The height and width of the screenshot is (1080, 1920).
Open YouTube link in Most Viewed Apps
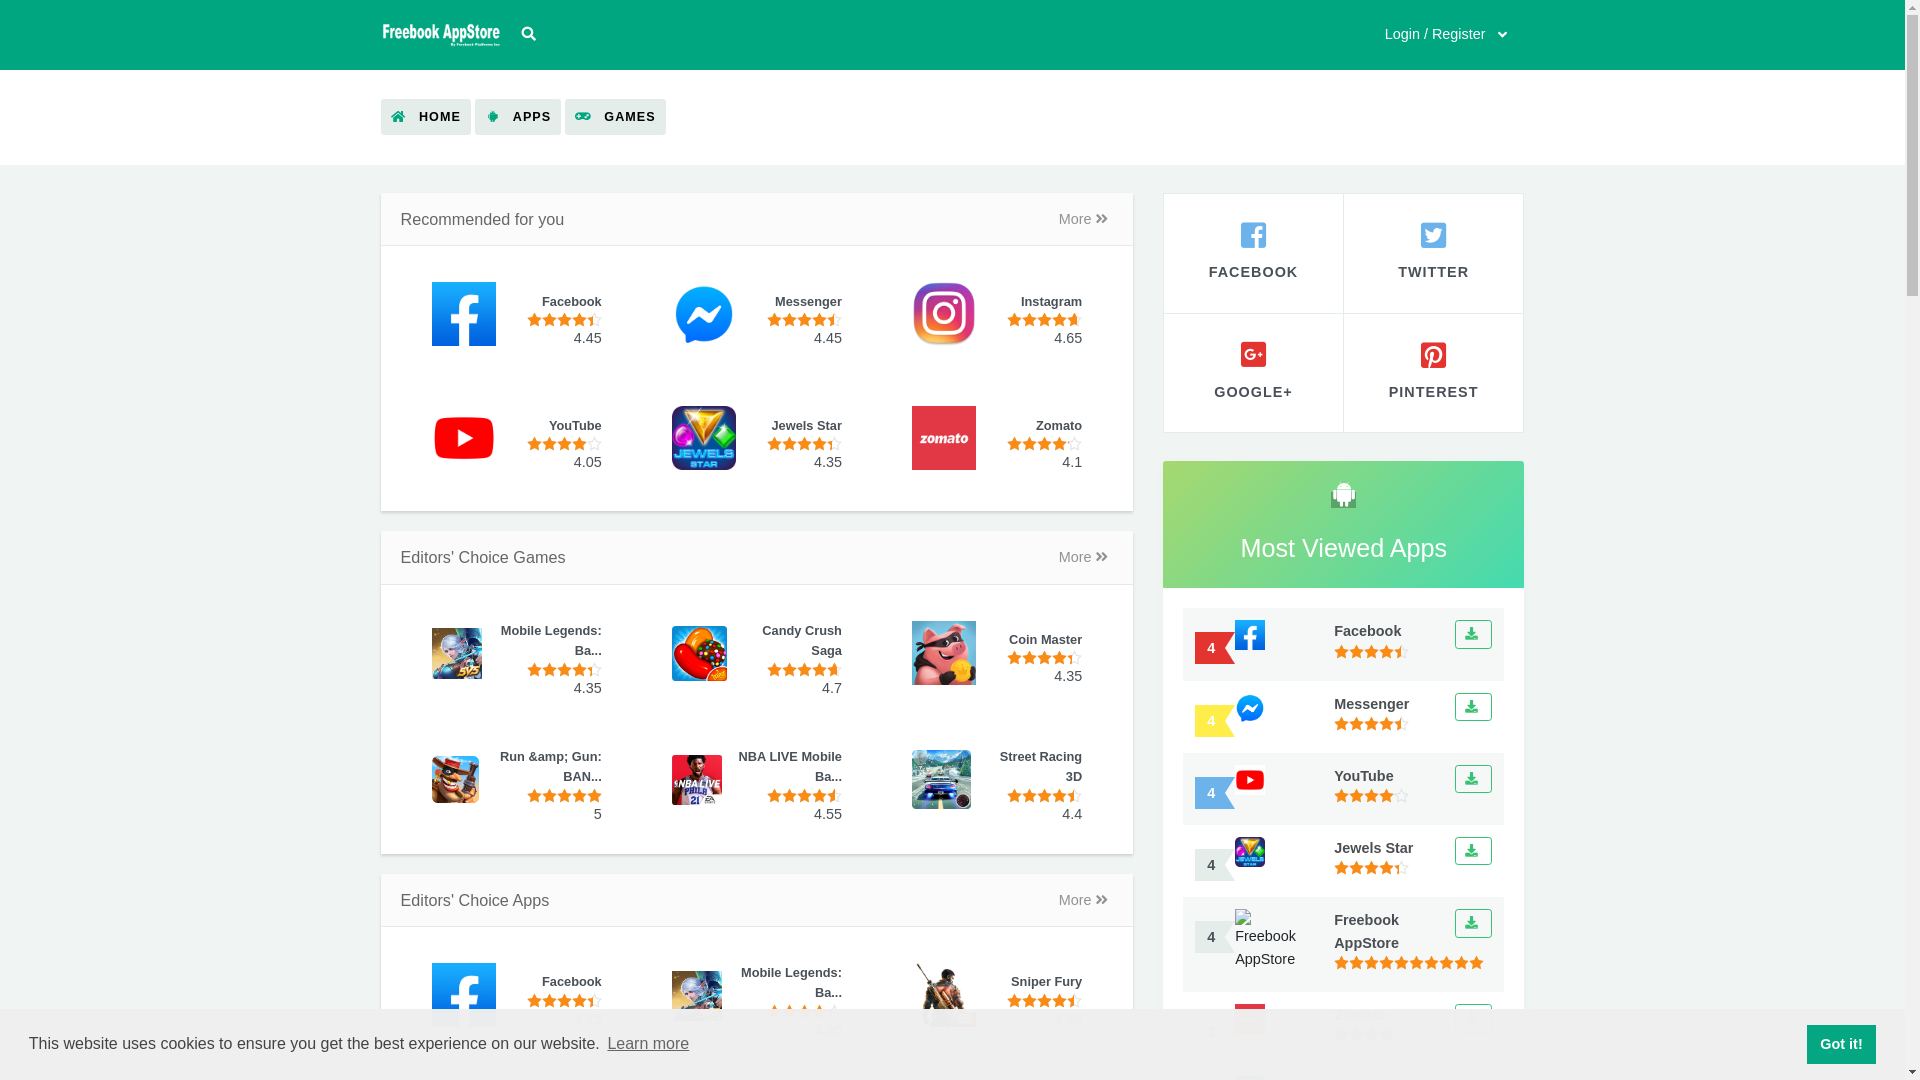coord(1363,776)
